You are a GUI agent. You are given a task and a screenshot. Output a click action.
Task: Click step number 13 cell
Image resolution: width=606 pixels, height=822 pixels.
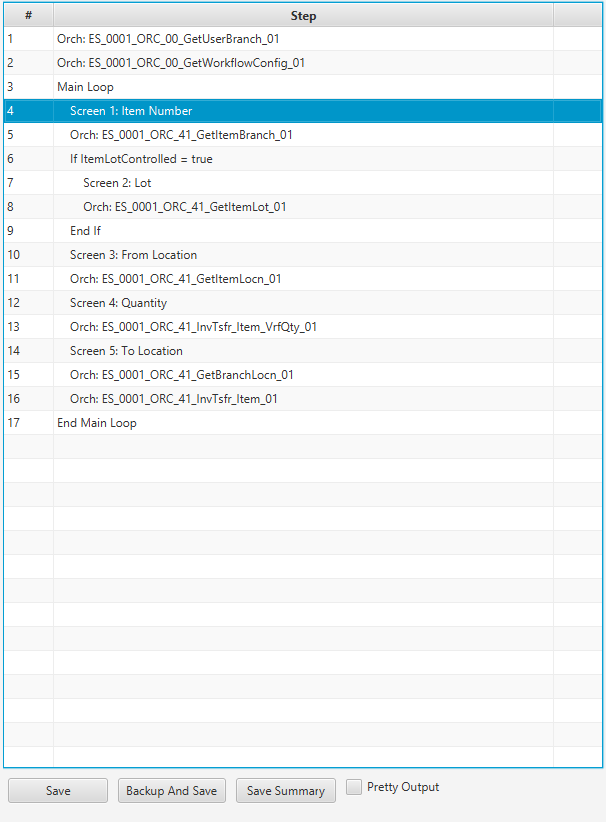(x=28, y=327)
